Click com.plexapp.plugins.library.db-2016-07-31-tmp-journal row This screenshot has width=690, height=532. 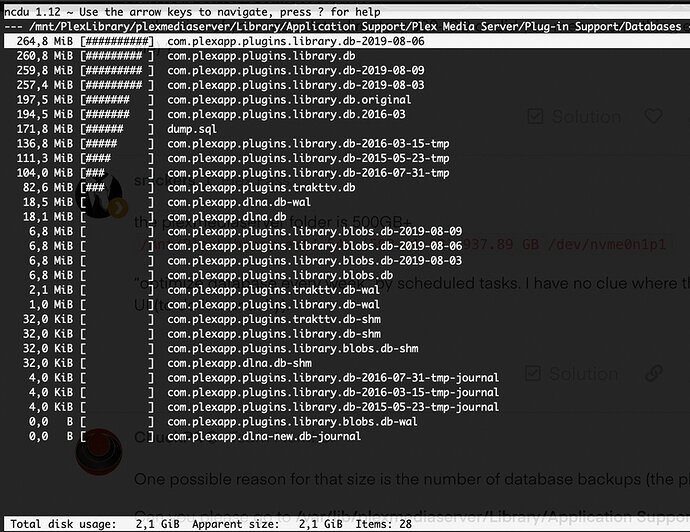pos(333,378)
